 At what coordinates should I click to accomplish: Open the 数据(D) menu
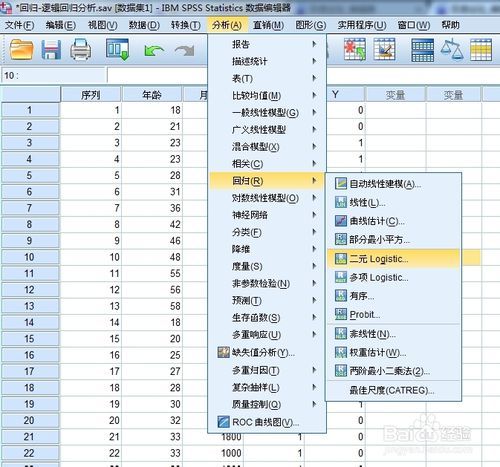[144, 25]
